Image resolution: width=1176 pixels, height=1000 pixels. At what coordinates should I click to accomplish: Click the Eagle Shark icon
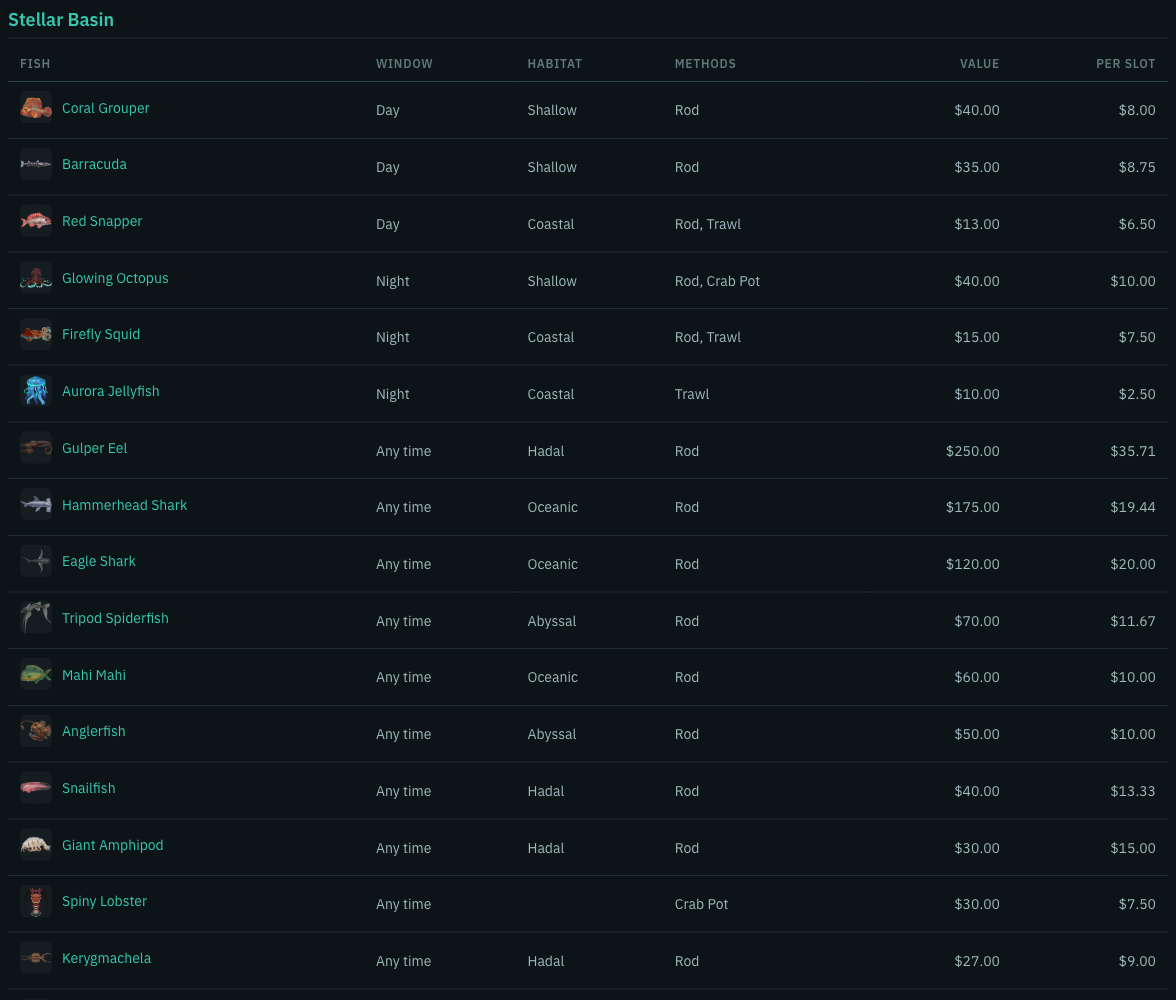tap(35, 561)
